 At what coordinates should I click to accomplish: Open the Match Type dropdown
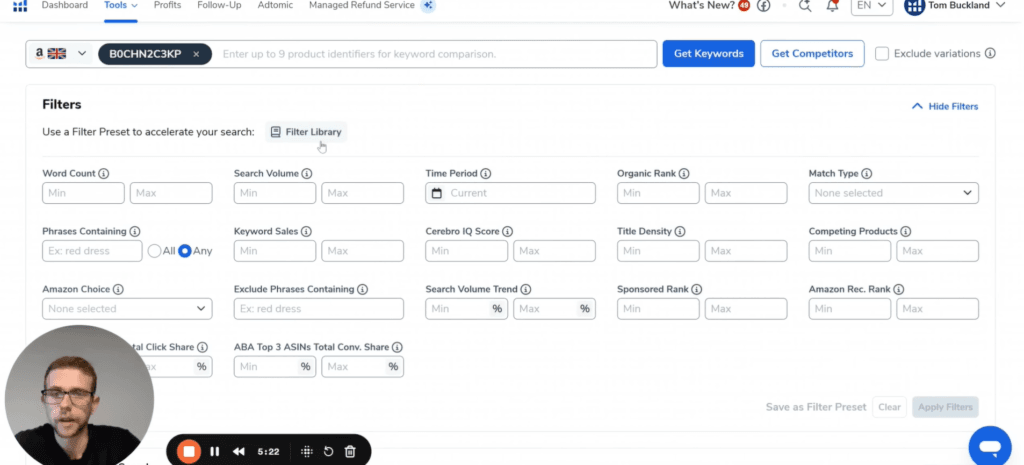click(893, 193)
